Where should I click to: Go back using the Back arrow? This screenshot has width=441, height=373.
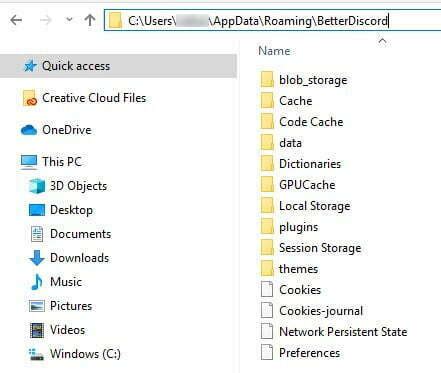tap(16, 20)
